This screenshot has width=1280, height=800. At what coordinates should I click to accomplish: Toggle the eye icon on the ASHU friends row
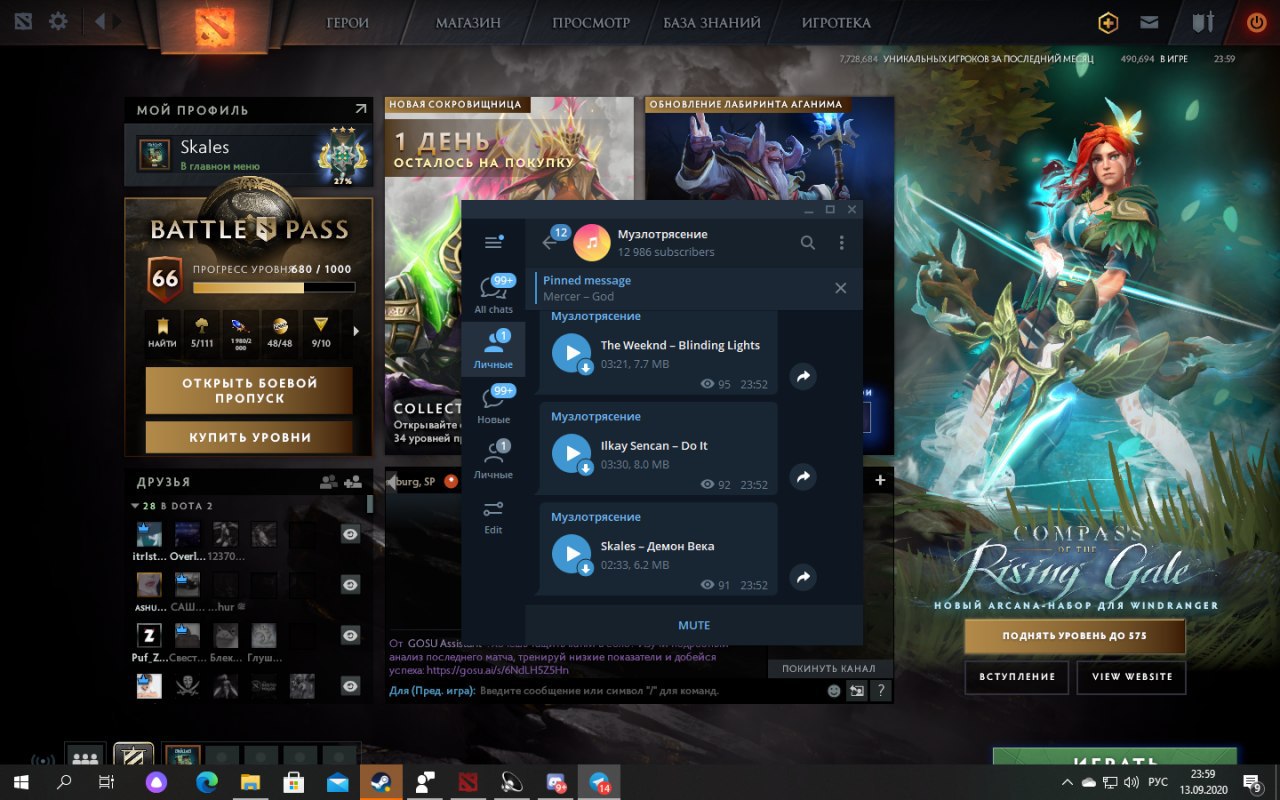pos(350,584)
